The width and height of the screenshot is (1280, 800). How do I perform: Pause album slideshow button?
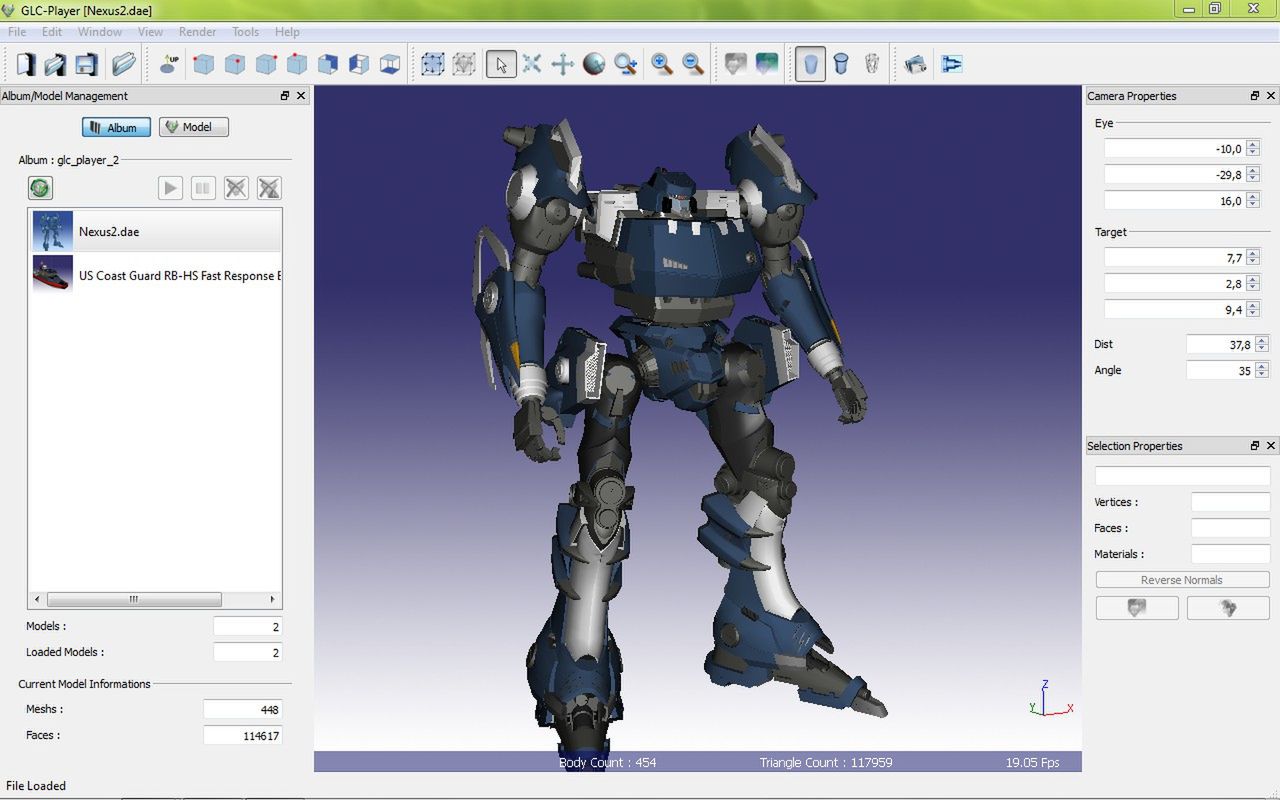pyautogui.click(x=203, y=188)
